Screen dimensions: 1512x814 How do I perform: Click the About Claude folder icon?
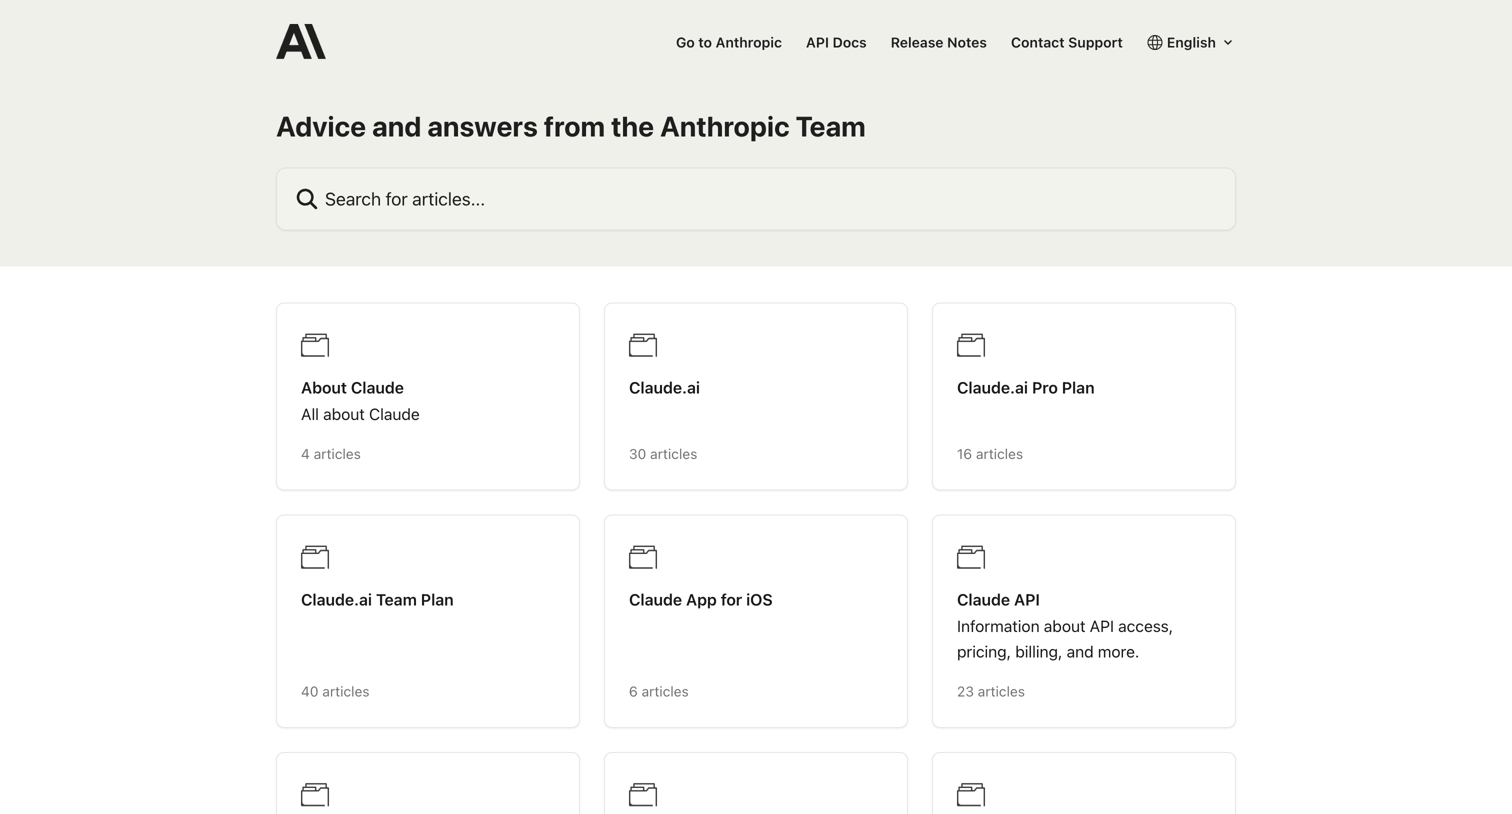point(315,345)
